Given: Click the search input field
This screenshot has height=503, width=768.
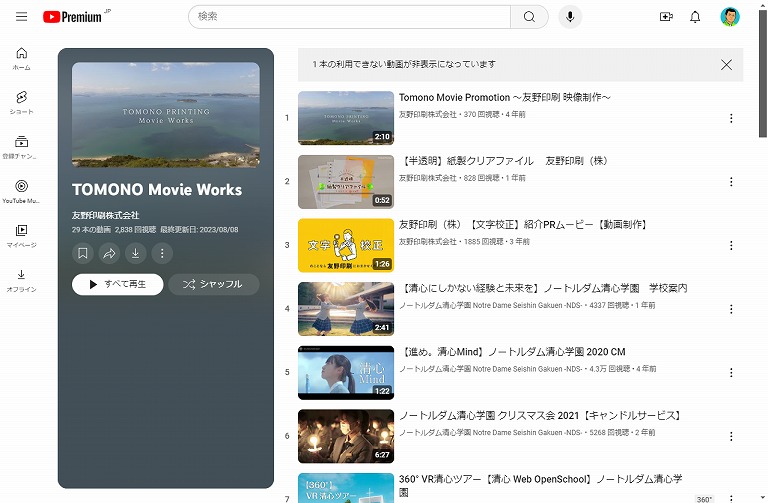Looking at the screenshot, I should click(x=350, y=17).
